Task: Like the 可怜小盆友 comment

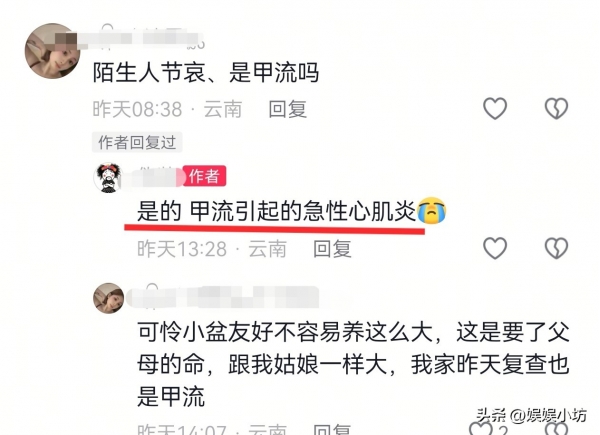Action: coord(481,428)
